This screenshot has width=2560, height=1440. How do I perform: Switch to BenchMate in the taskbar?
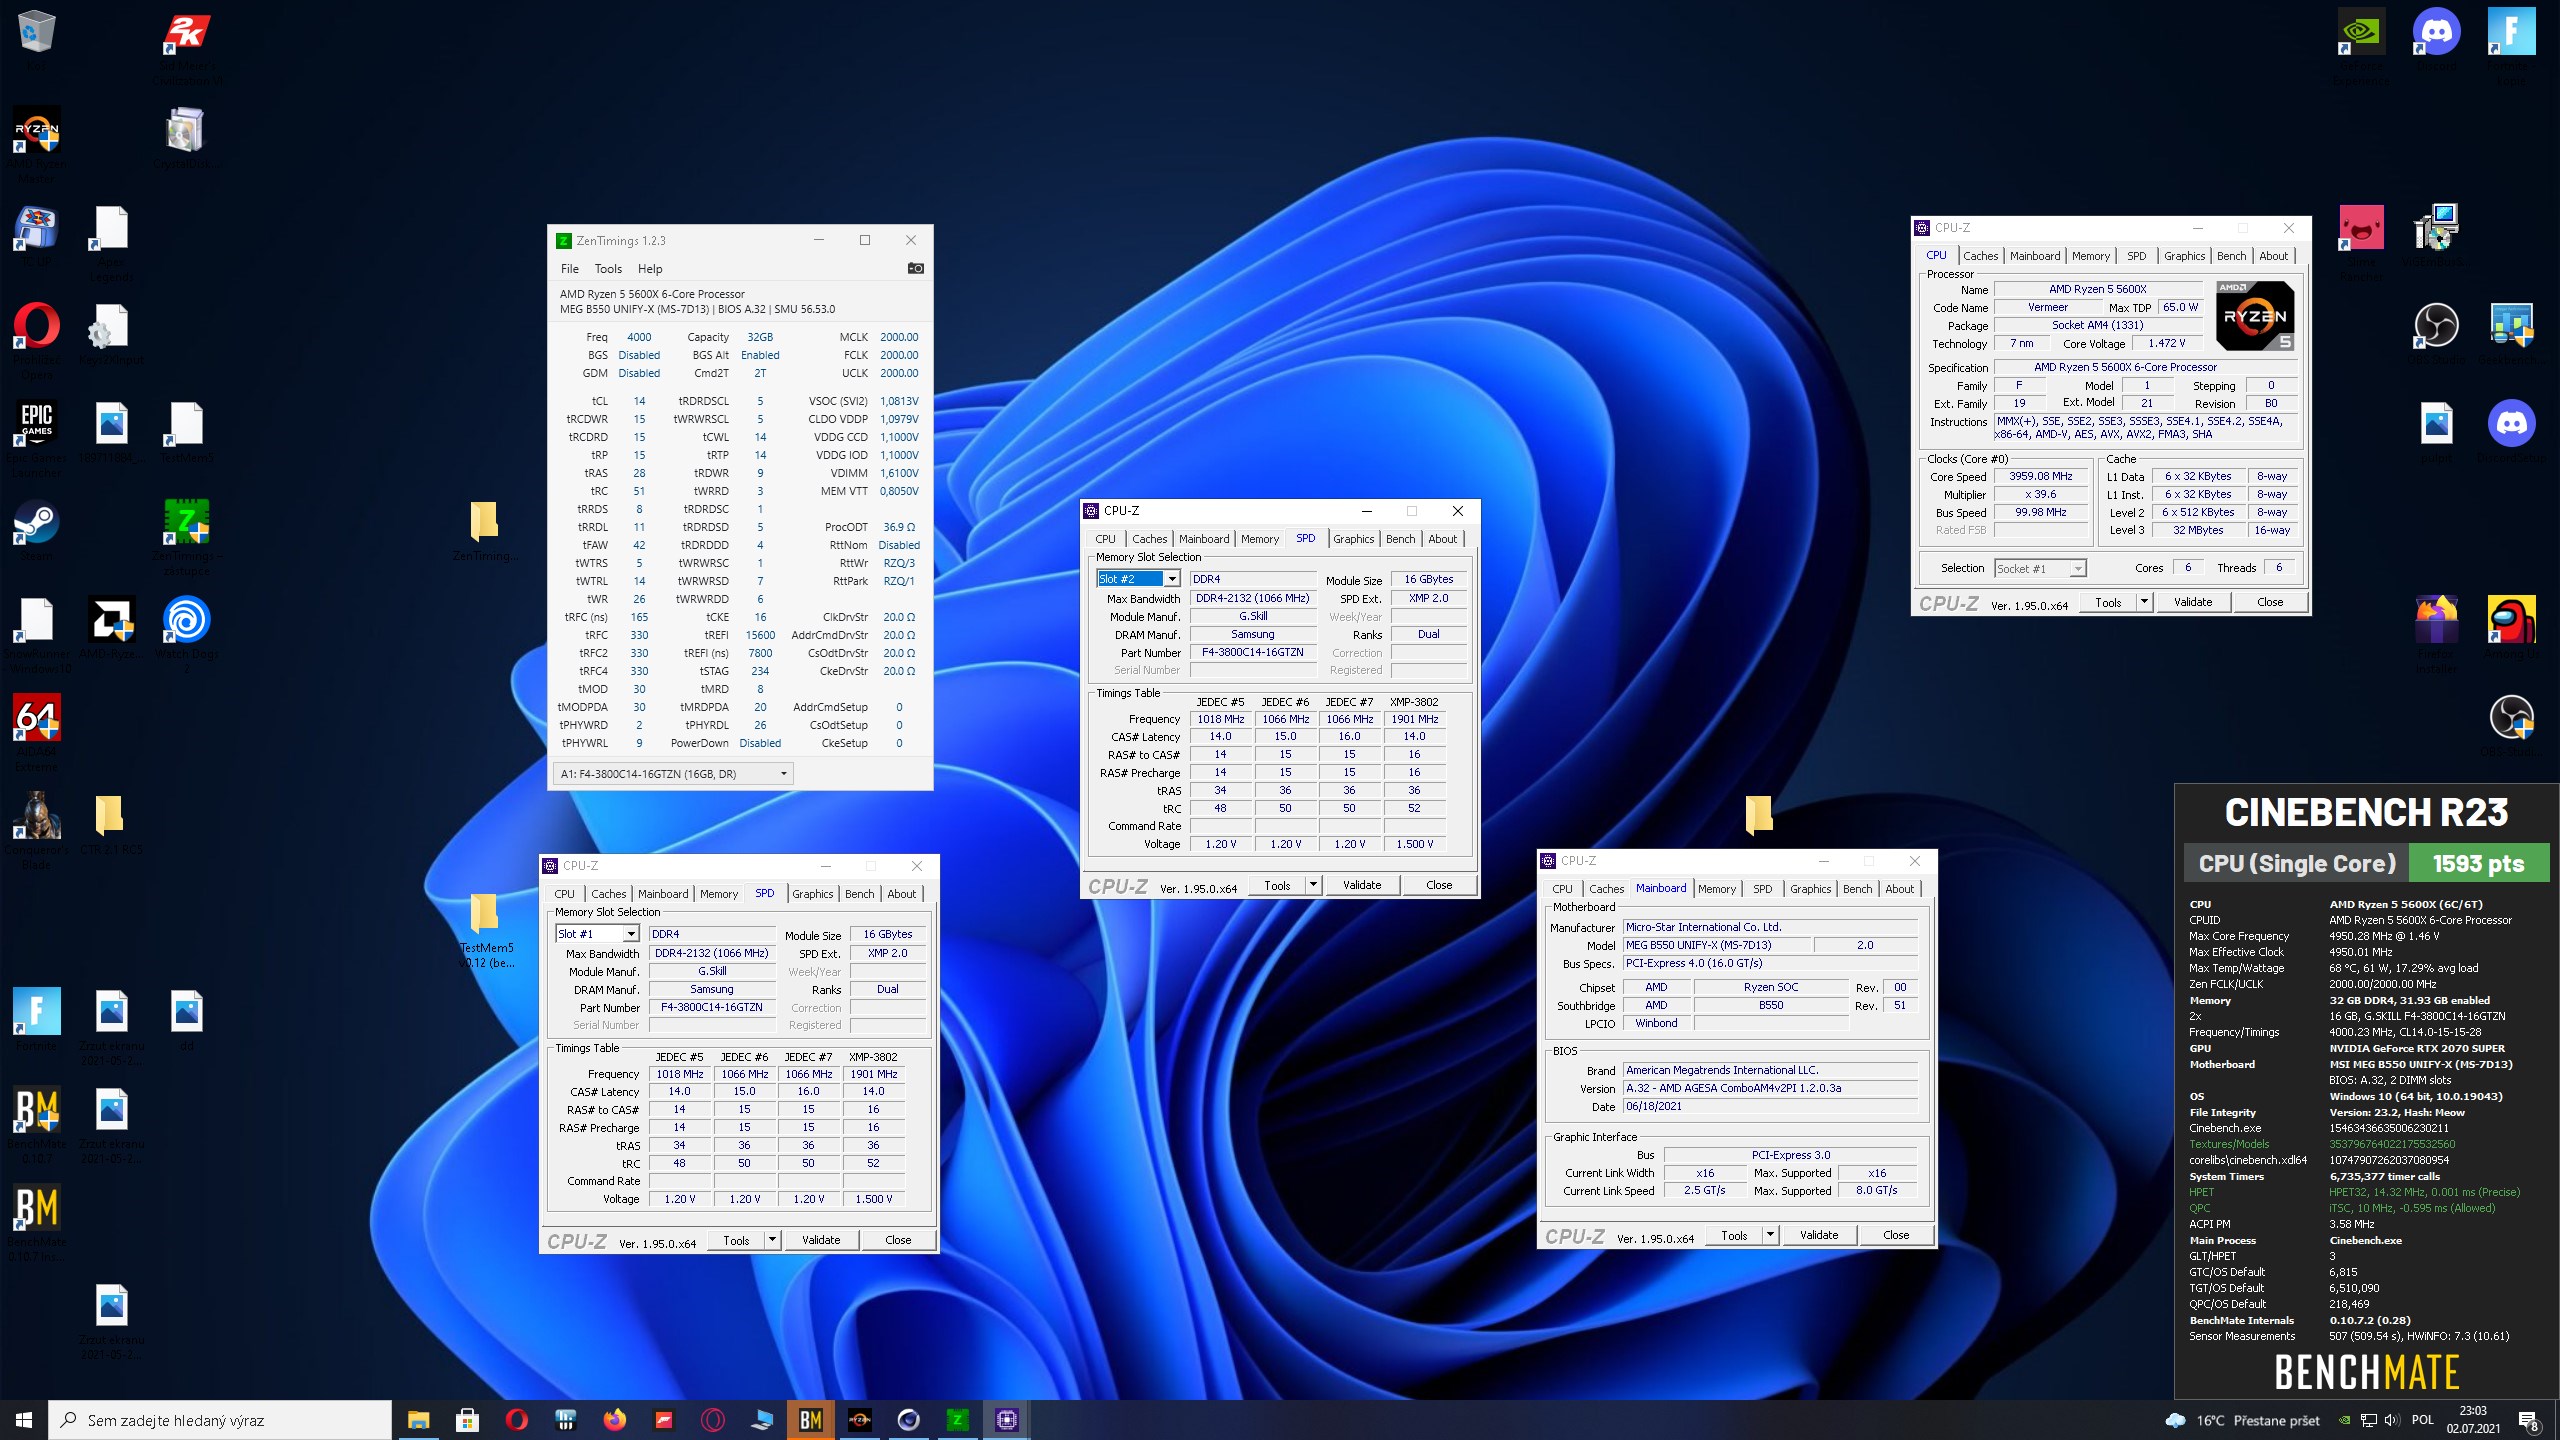point(810,1420)
